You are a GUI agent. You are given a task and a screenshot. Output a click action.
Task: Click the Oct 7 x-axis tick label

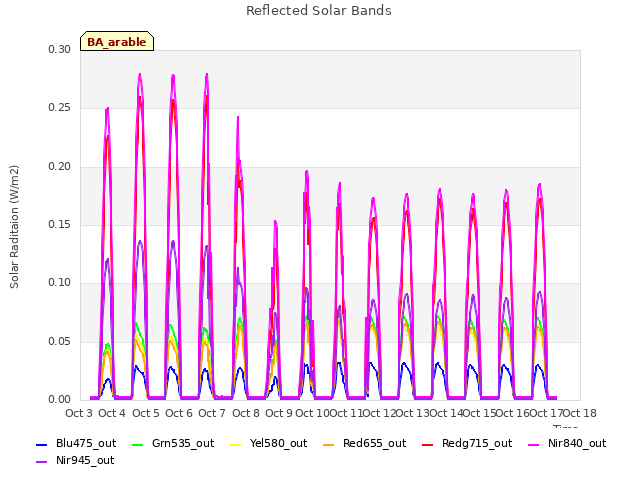pyautogui.click(x=212, y=413)
